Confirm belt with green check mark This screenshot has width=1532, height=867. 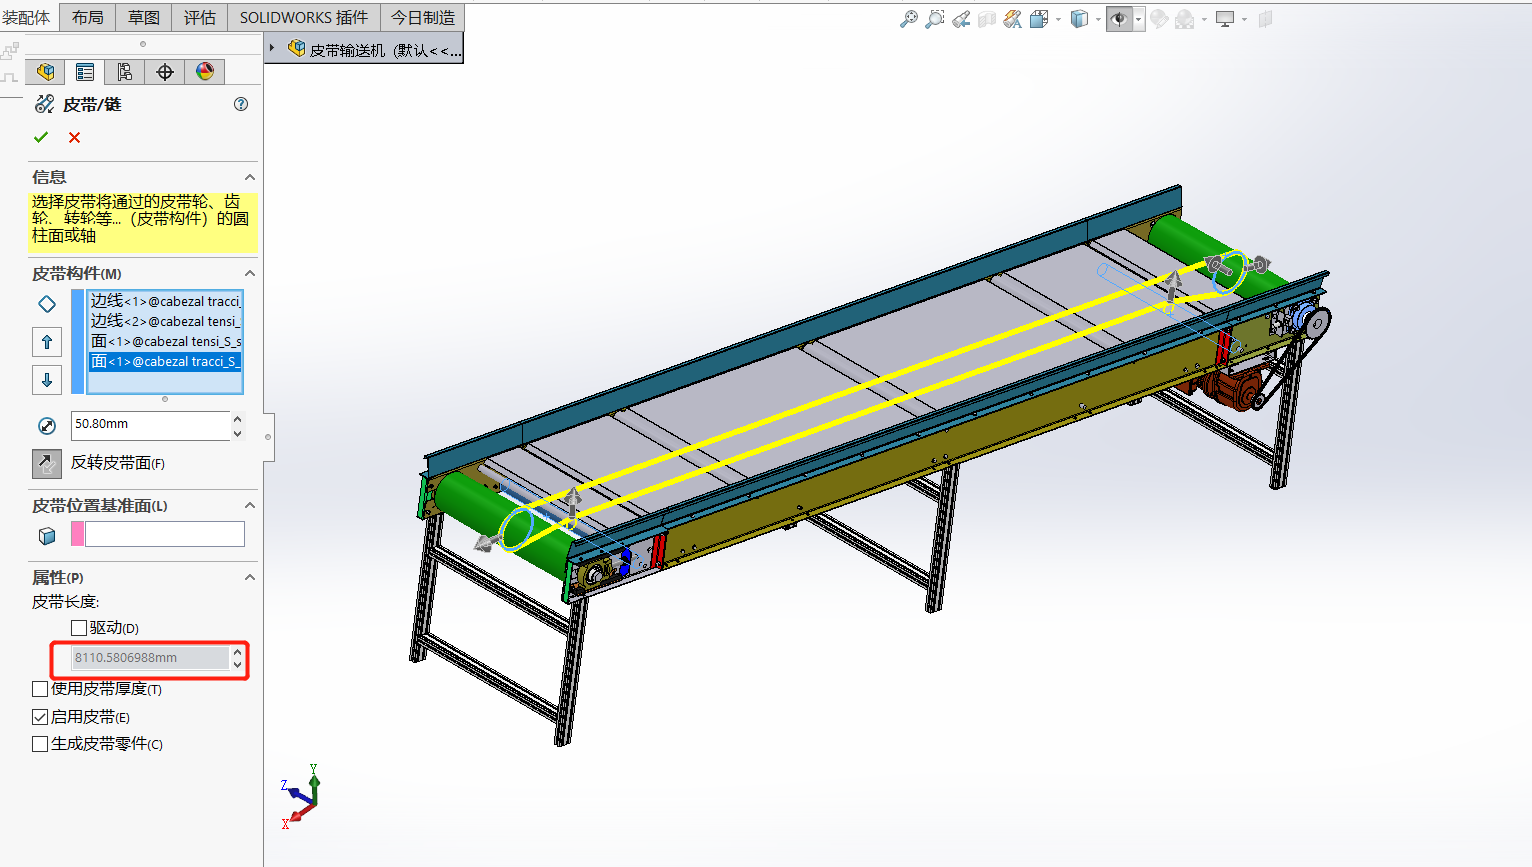coord(41,137)
